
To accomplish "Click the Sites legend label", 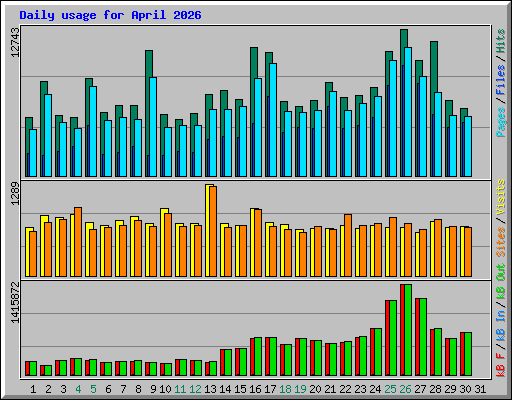I will (501, 242).
